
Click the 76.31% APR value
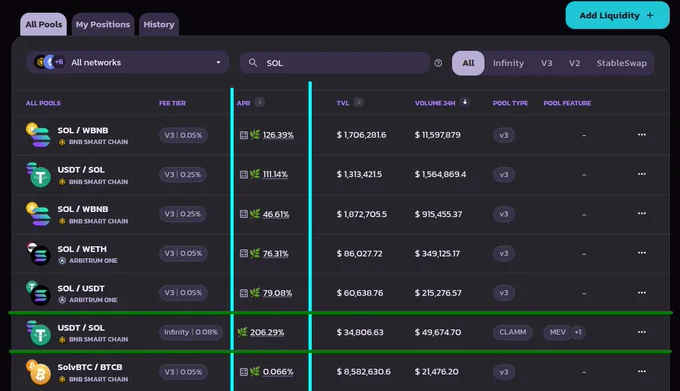coord(275,254)
